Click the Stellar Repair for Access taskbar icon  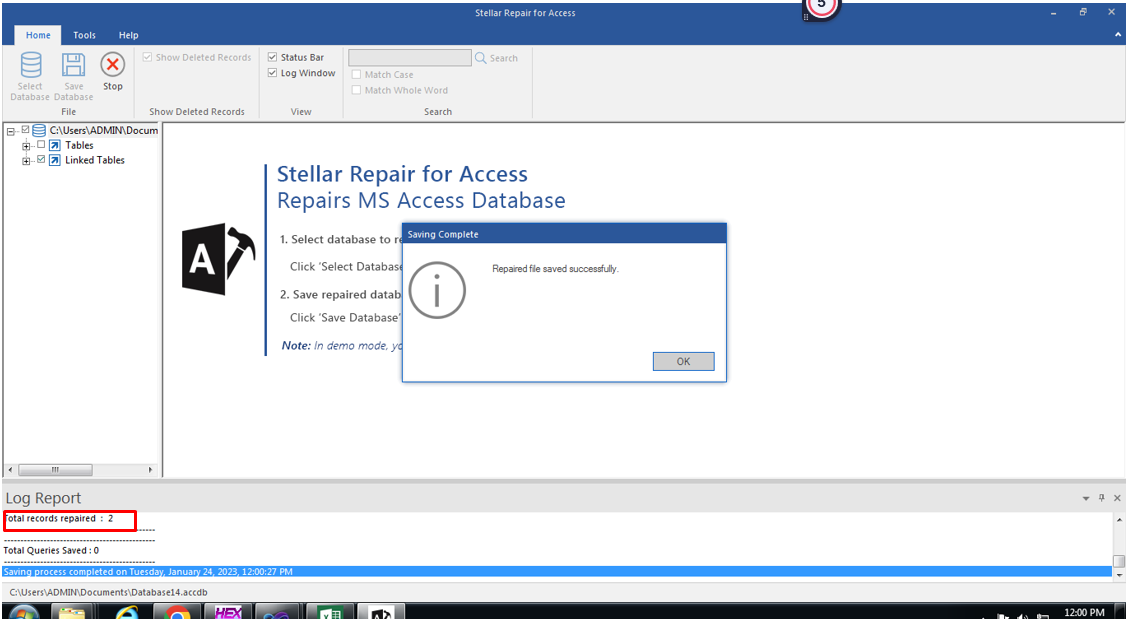[381, 612]
